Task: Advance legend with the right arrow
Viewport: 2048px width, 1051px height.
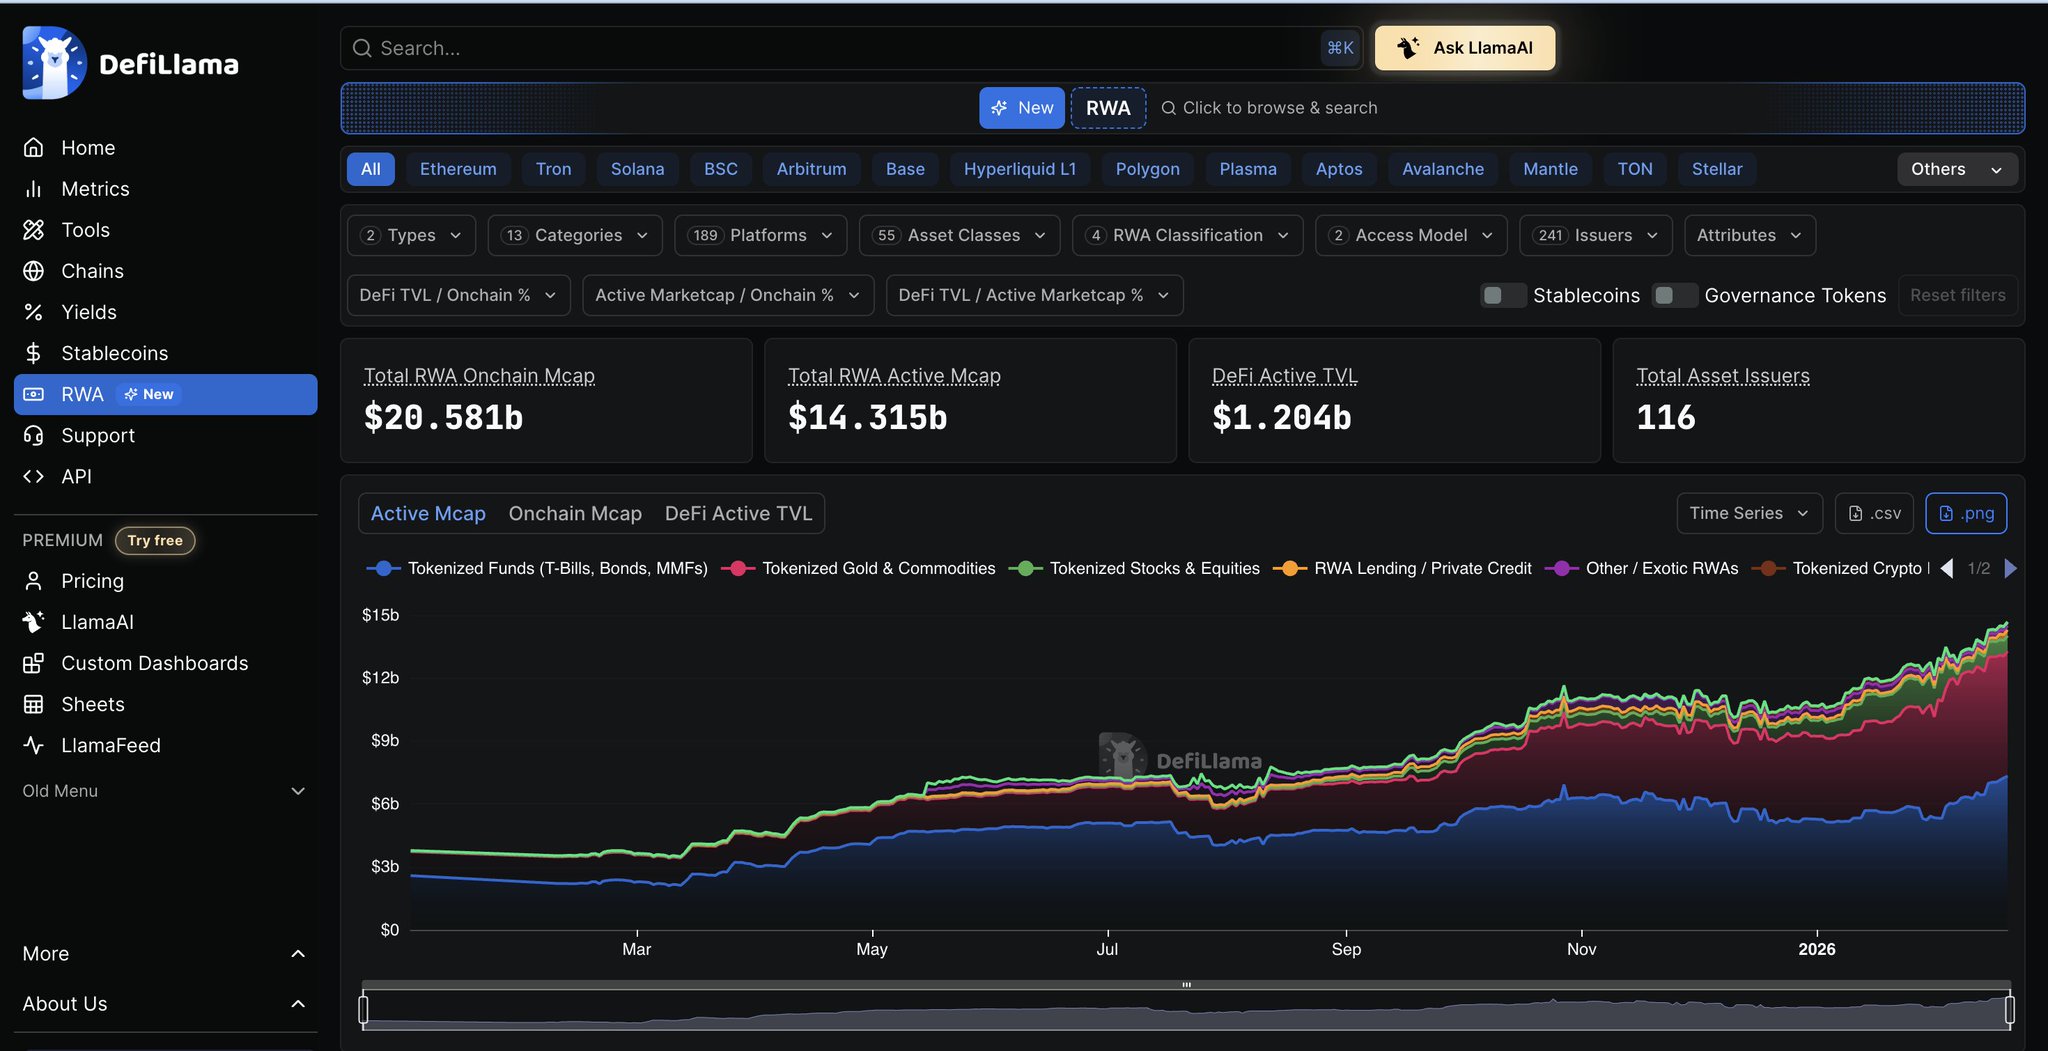Action: [x=2011, y=568]
